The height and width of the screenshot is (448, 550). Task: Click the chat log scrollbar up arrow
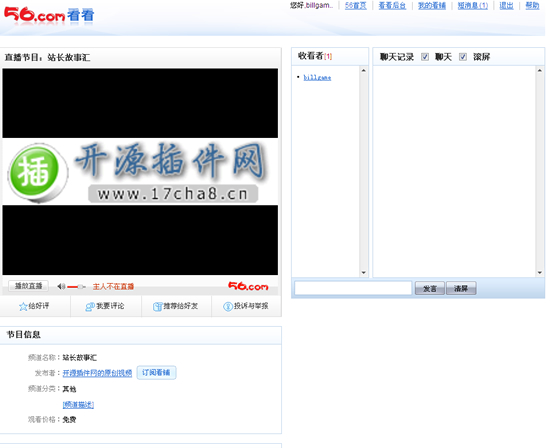[x=539, y=71]
